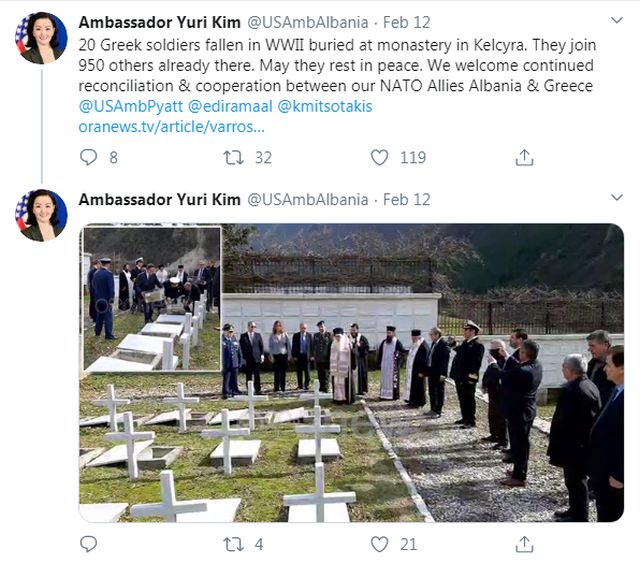
Task: Click the @USAmbAlbania handle on second tweet
Action: [307, 200]
